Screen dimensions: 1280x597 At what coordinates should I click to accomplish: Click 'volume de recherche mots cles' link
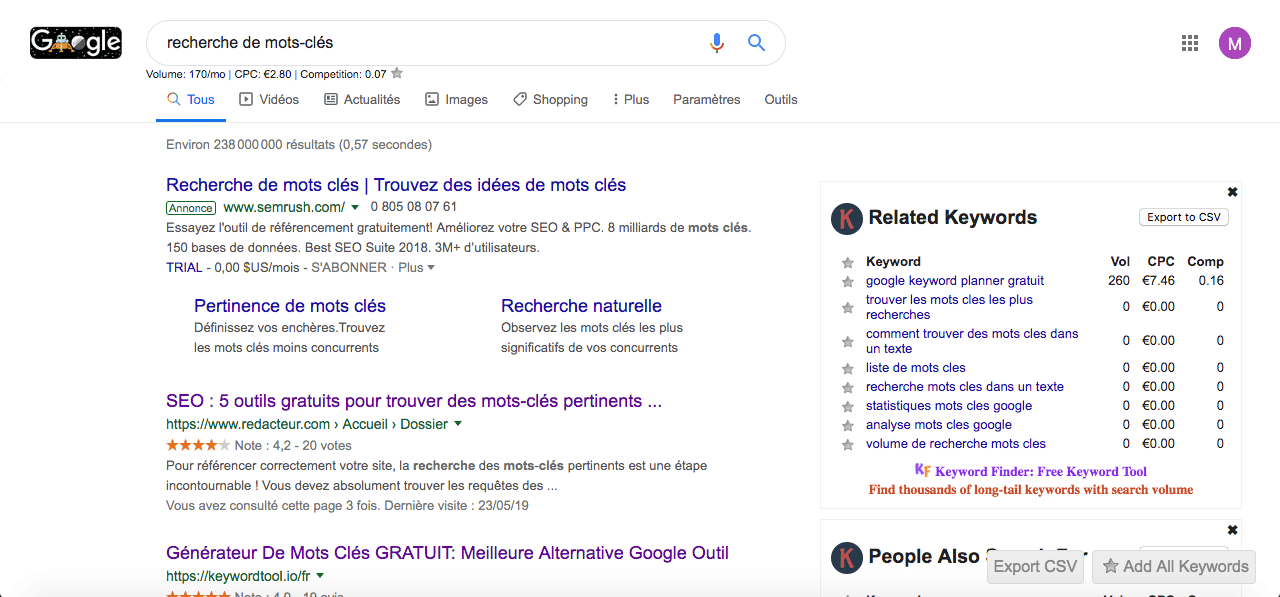tap(956, 444)
